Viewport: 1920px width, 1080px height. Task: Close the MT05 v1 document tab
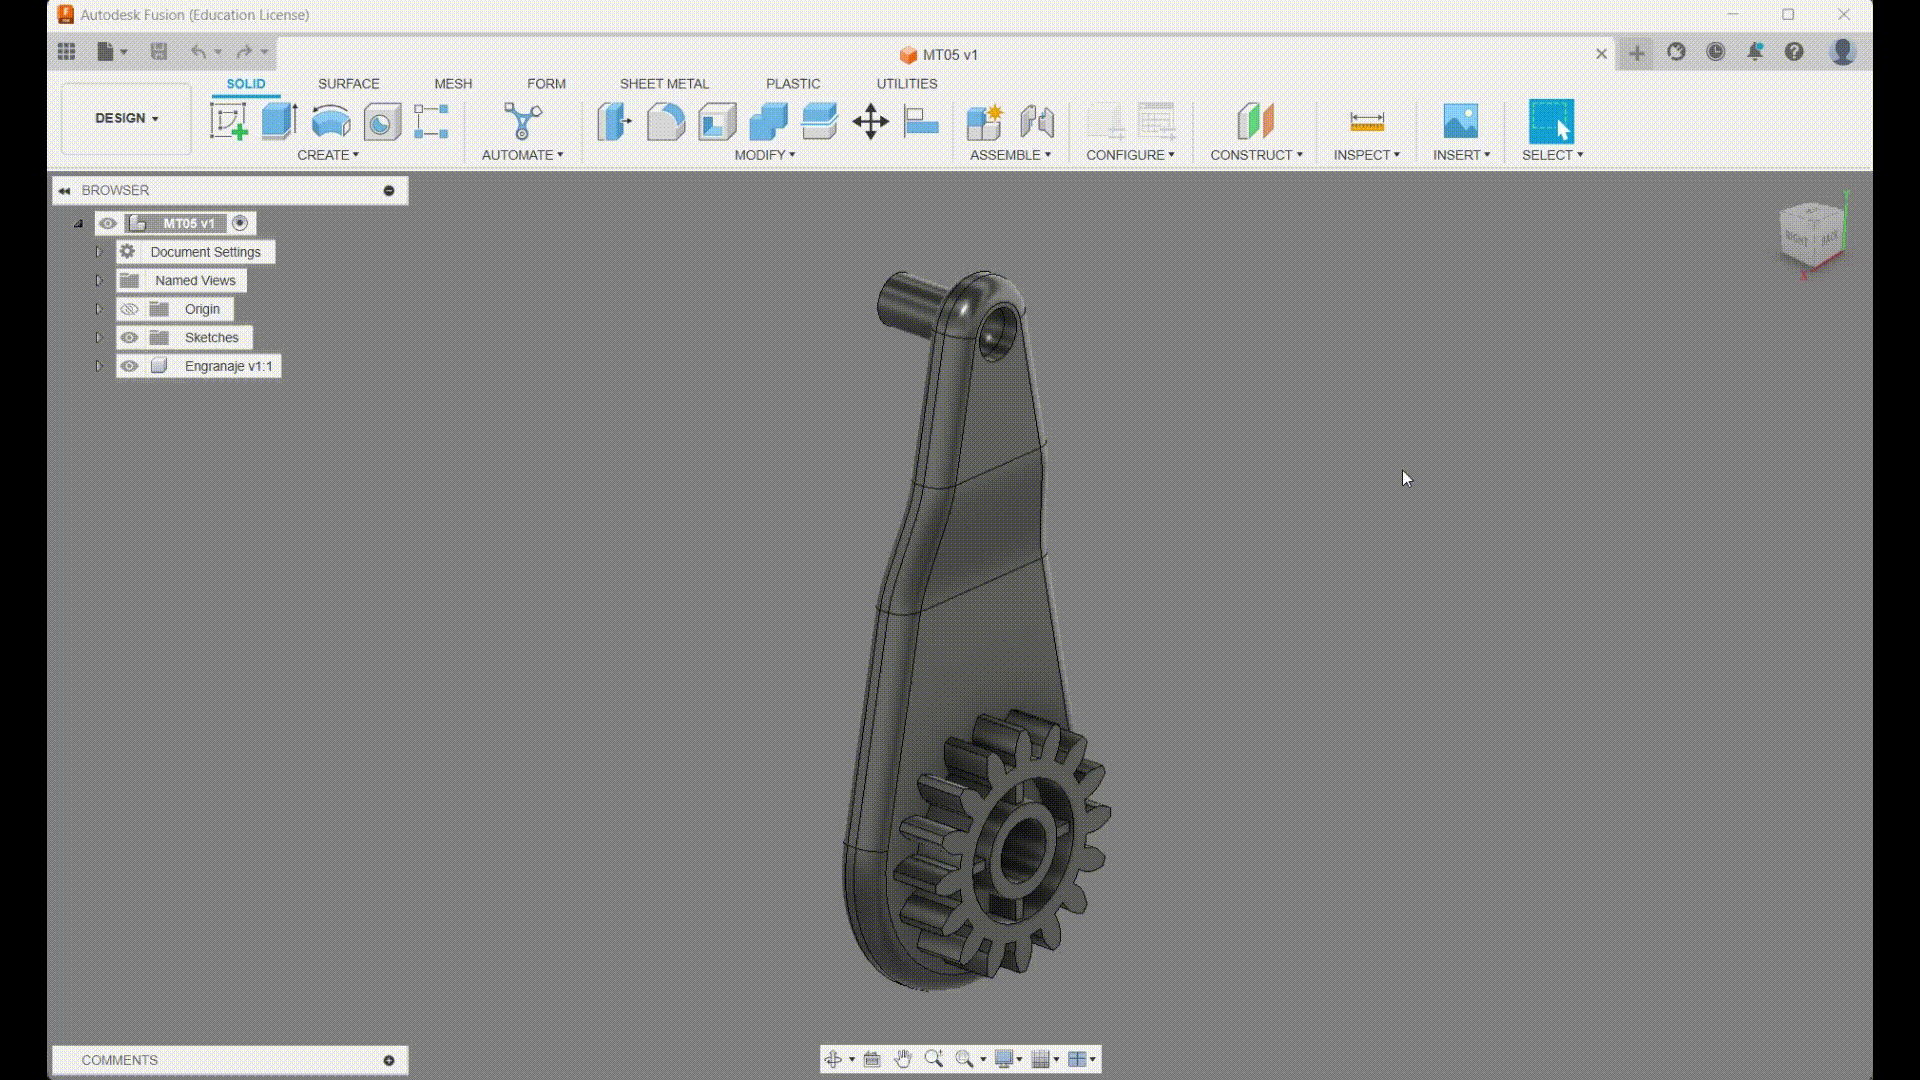pos(1601,54)
